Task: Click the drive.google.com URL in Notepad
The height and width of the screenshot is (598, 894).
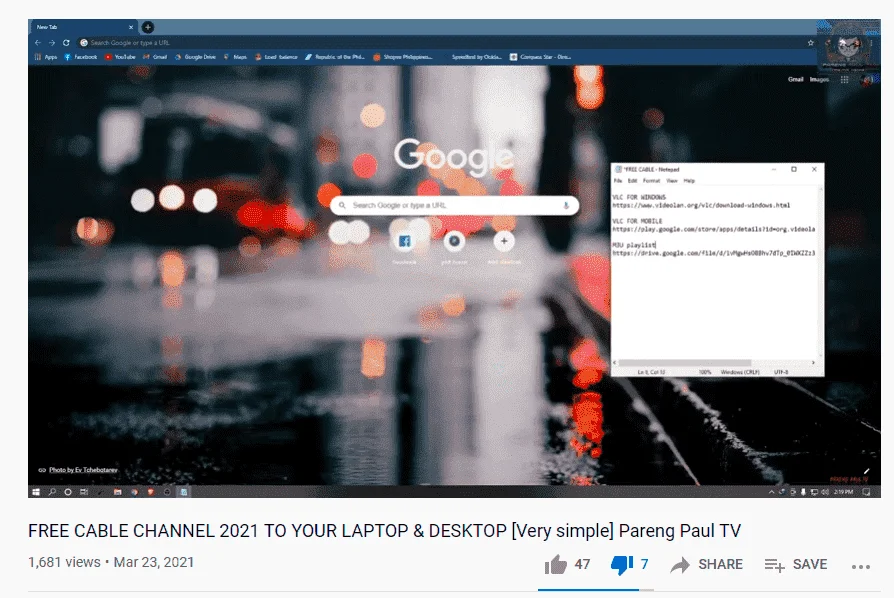Action: click(x=714, y=253)
